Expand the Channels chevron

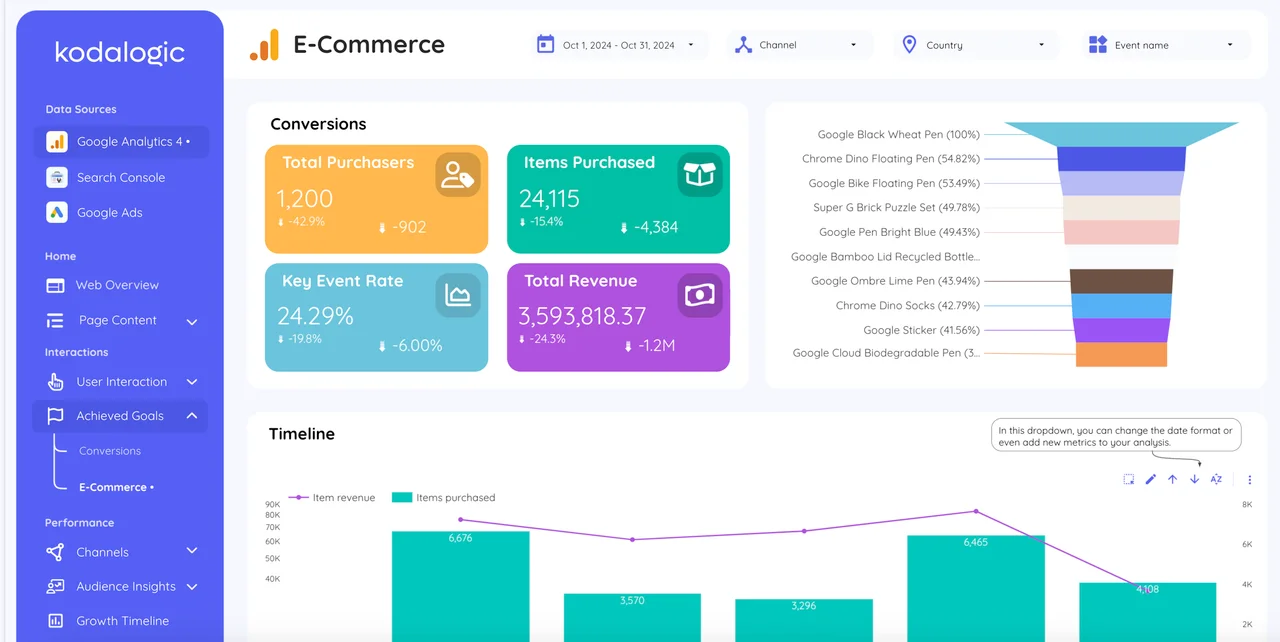192,551
